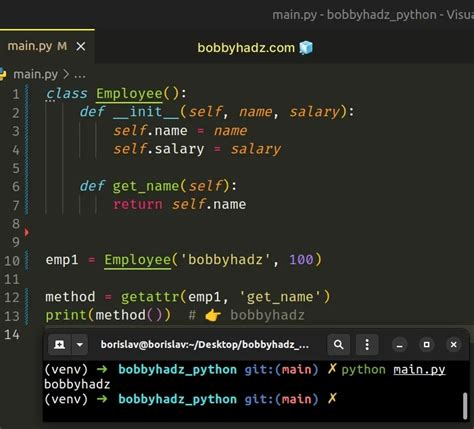Click the 'bobbyhadz' string on line 10
474x429 pixels.
point(226,260)
